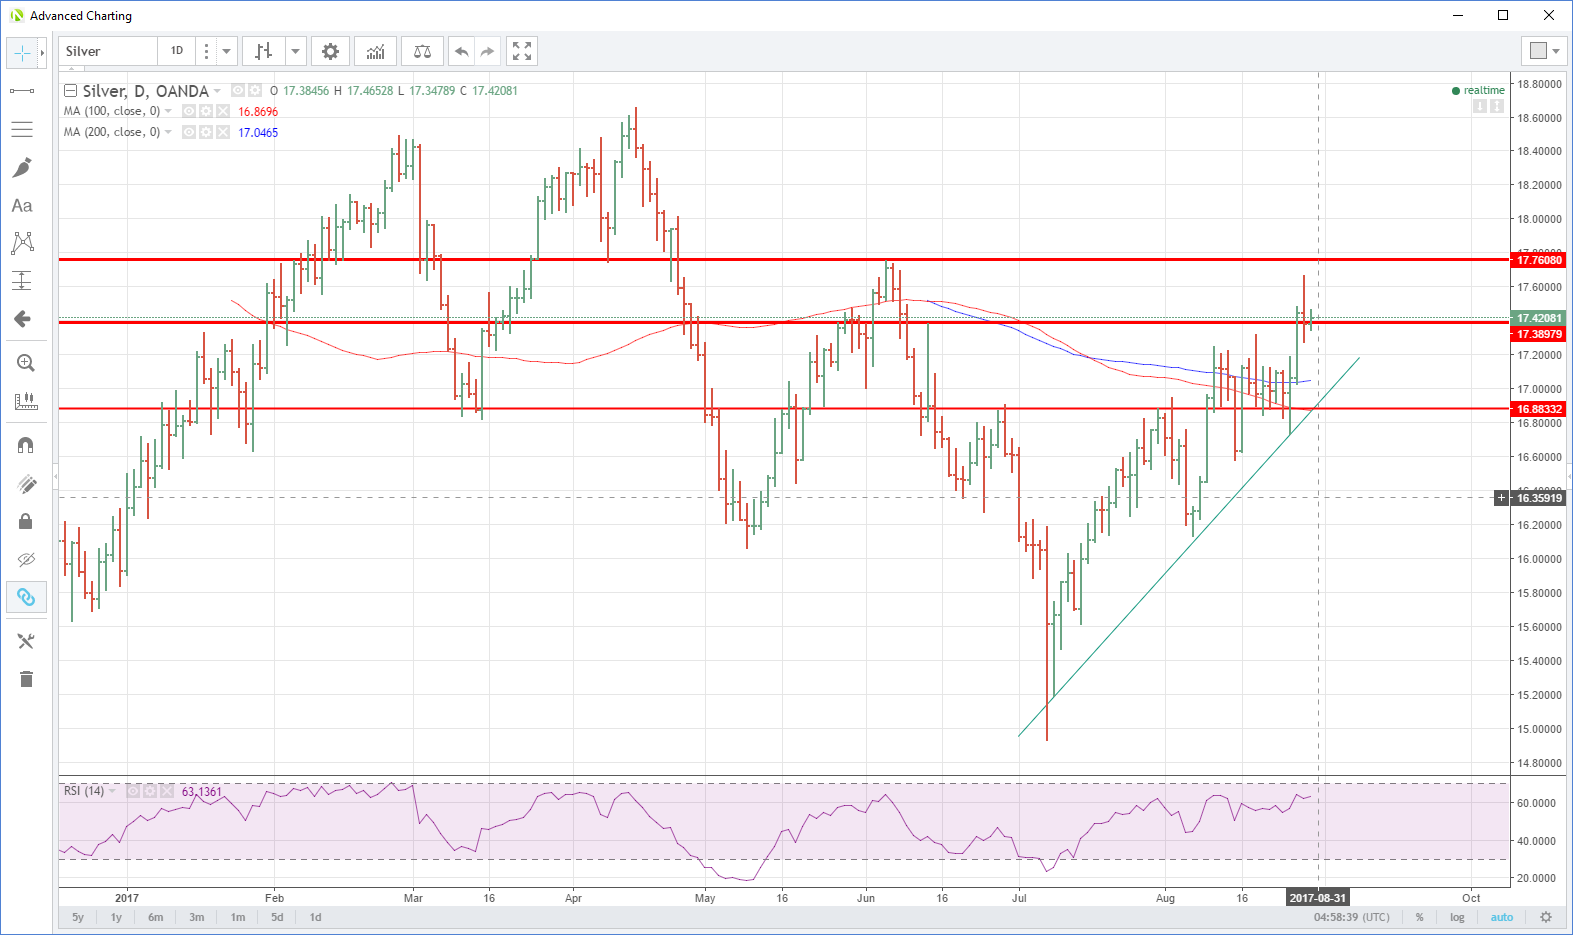Image resolution: width=1573 pixels, height=935 pixels.
Task: Click the bar chart style button
Action: pos(263,51)
